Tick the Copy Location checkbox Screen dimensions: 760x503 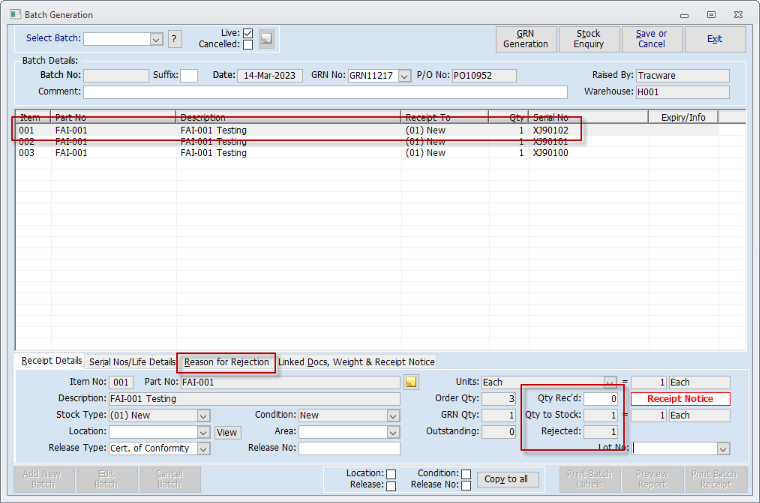[x=392, y=474]
